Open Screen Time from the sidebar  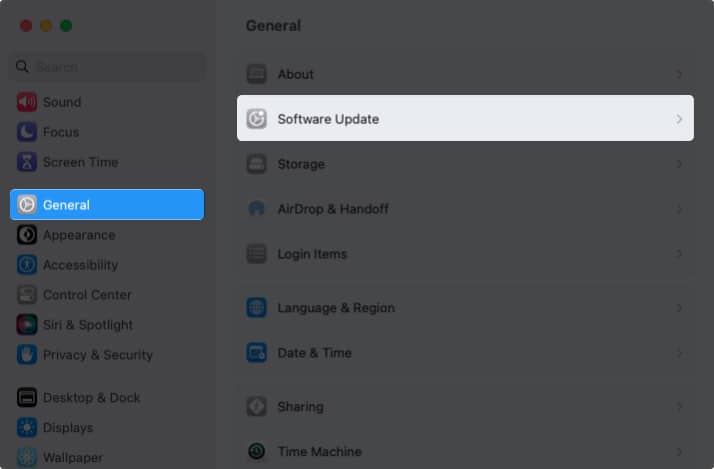tap(107, 162)
